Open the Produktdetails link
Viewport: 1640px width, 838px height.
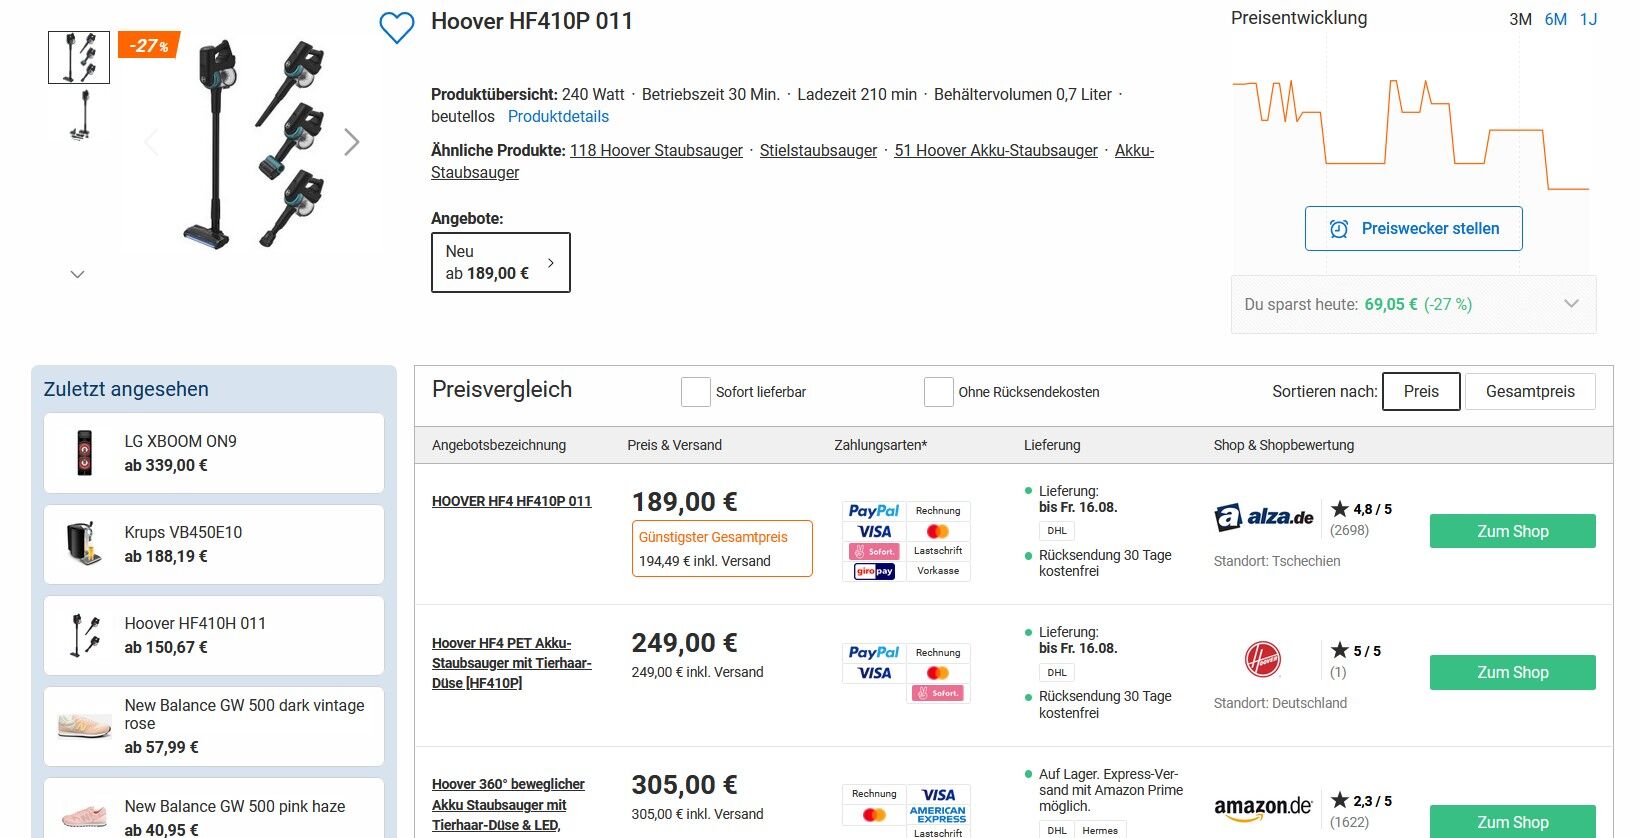[558, 117]
